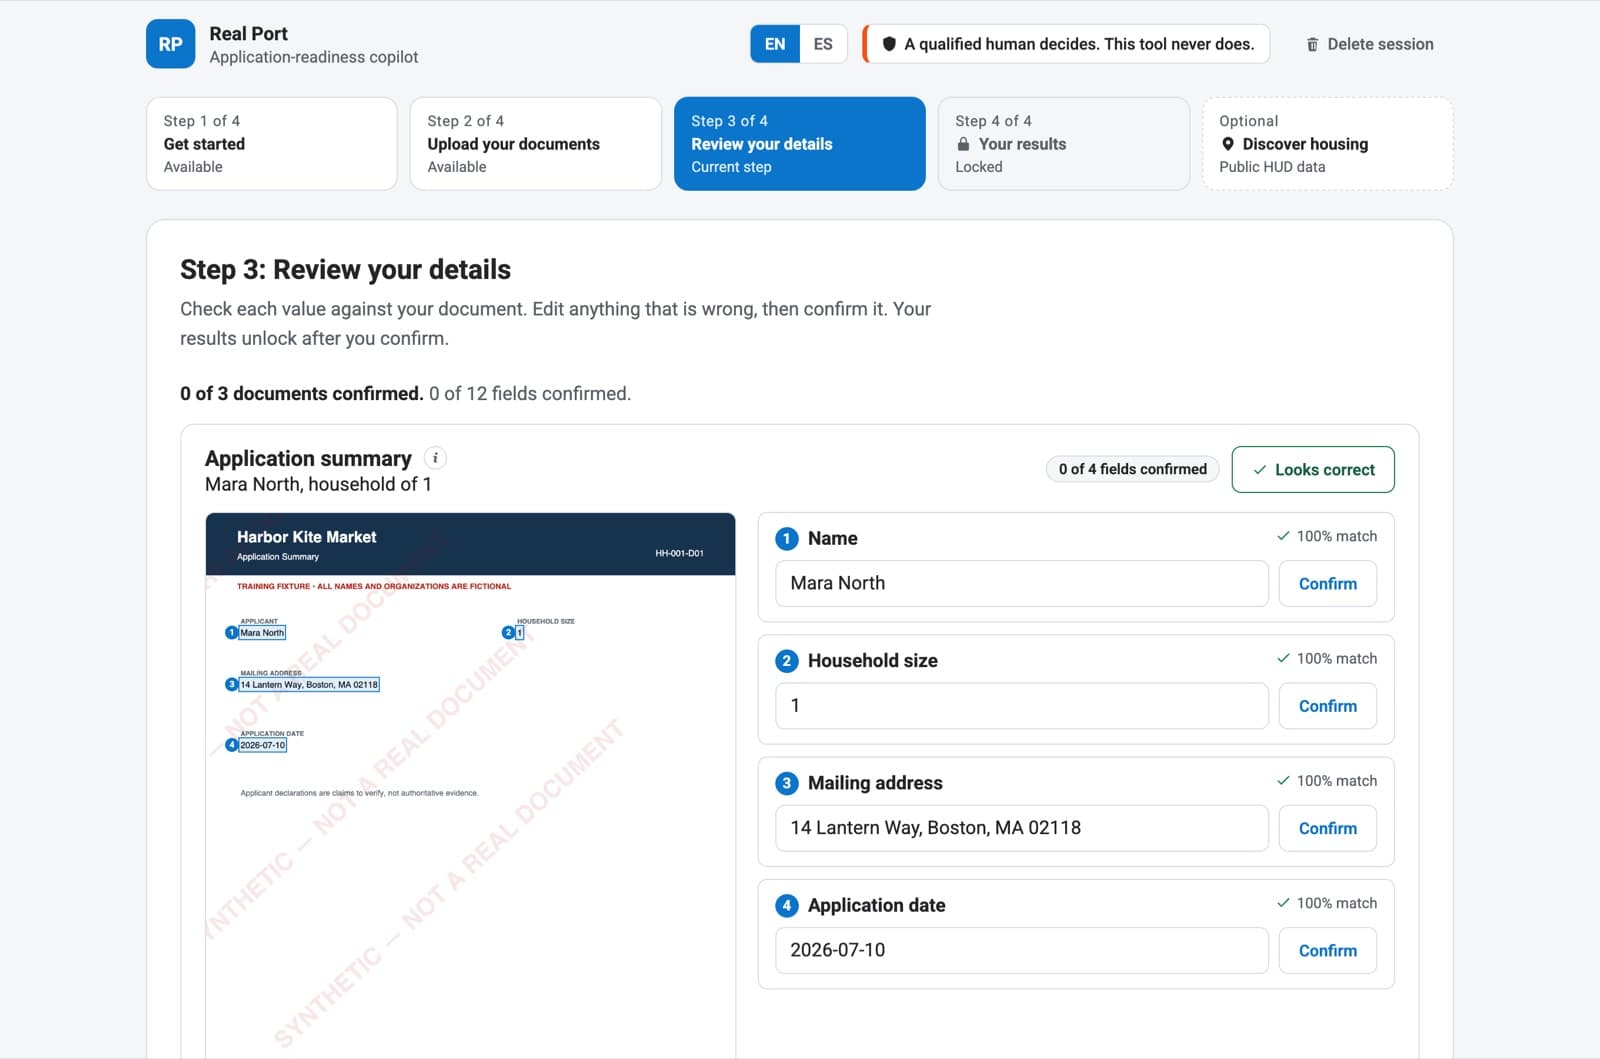Screen dimensions: 1600x1059
Task: Click the checkmark icon in Looks correct
Action: (1260, 470)
